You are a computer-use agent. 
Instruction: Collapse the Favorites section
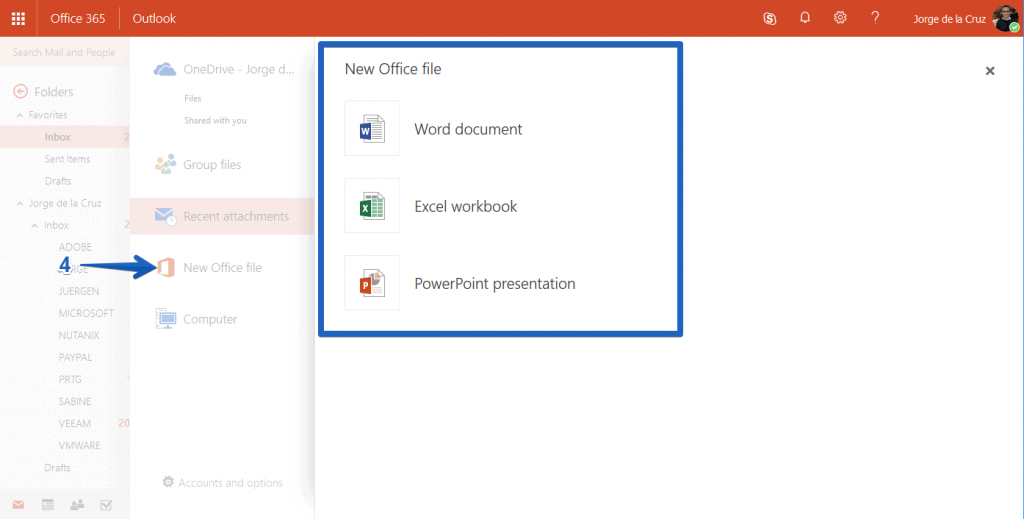(20, 115)
